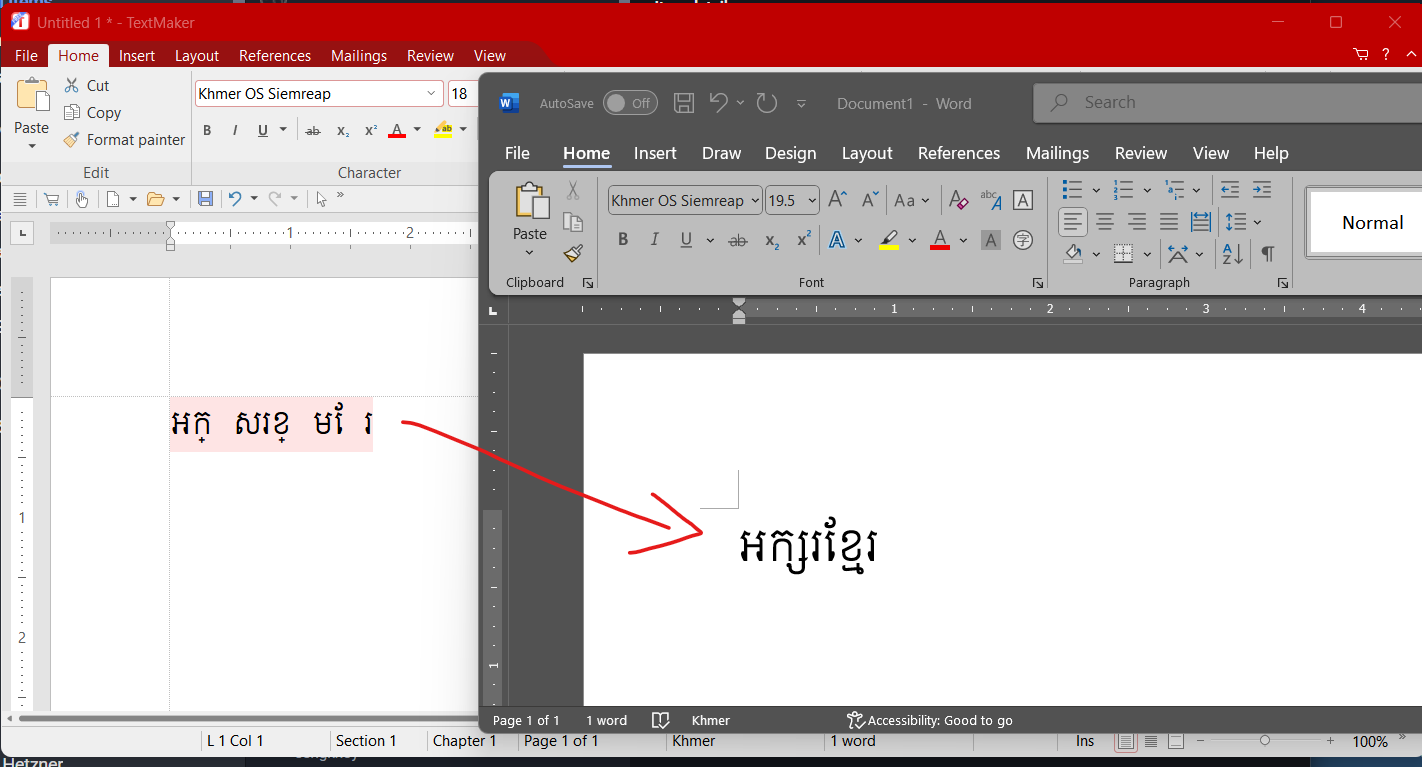Toggle the AutoSave switch in Word
The width and height of the screenshot is (1422, 767).
[630, 103]
